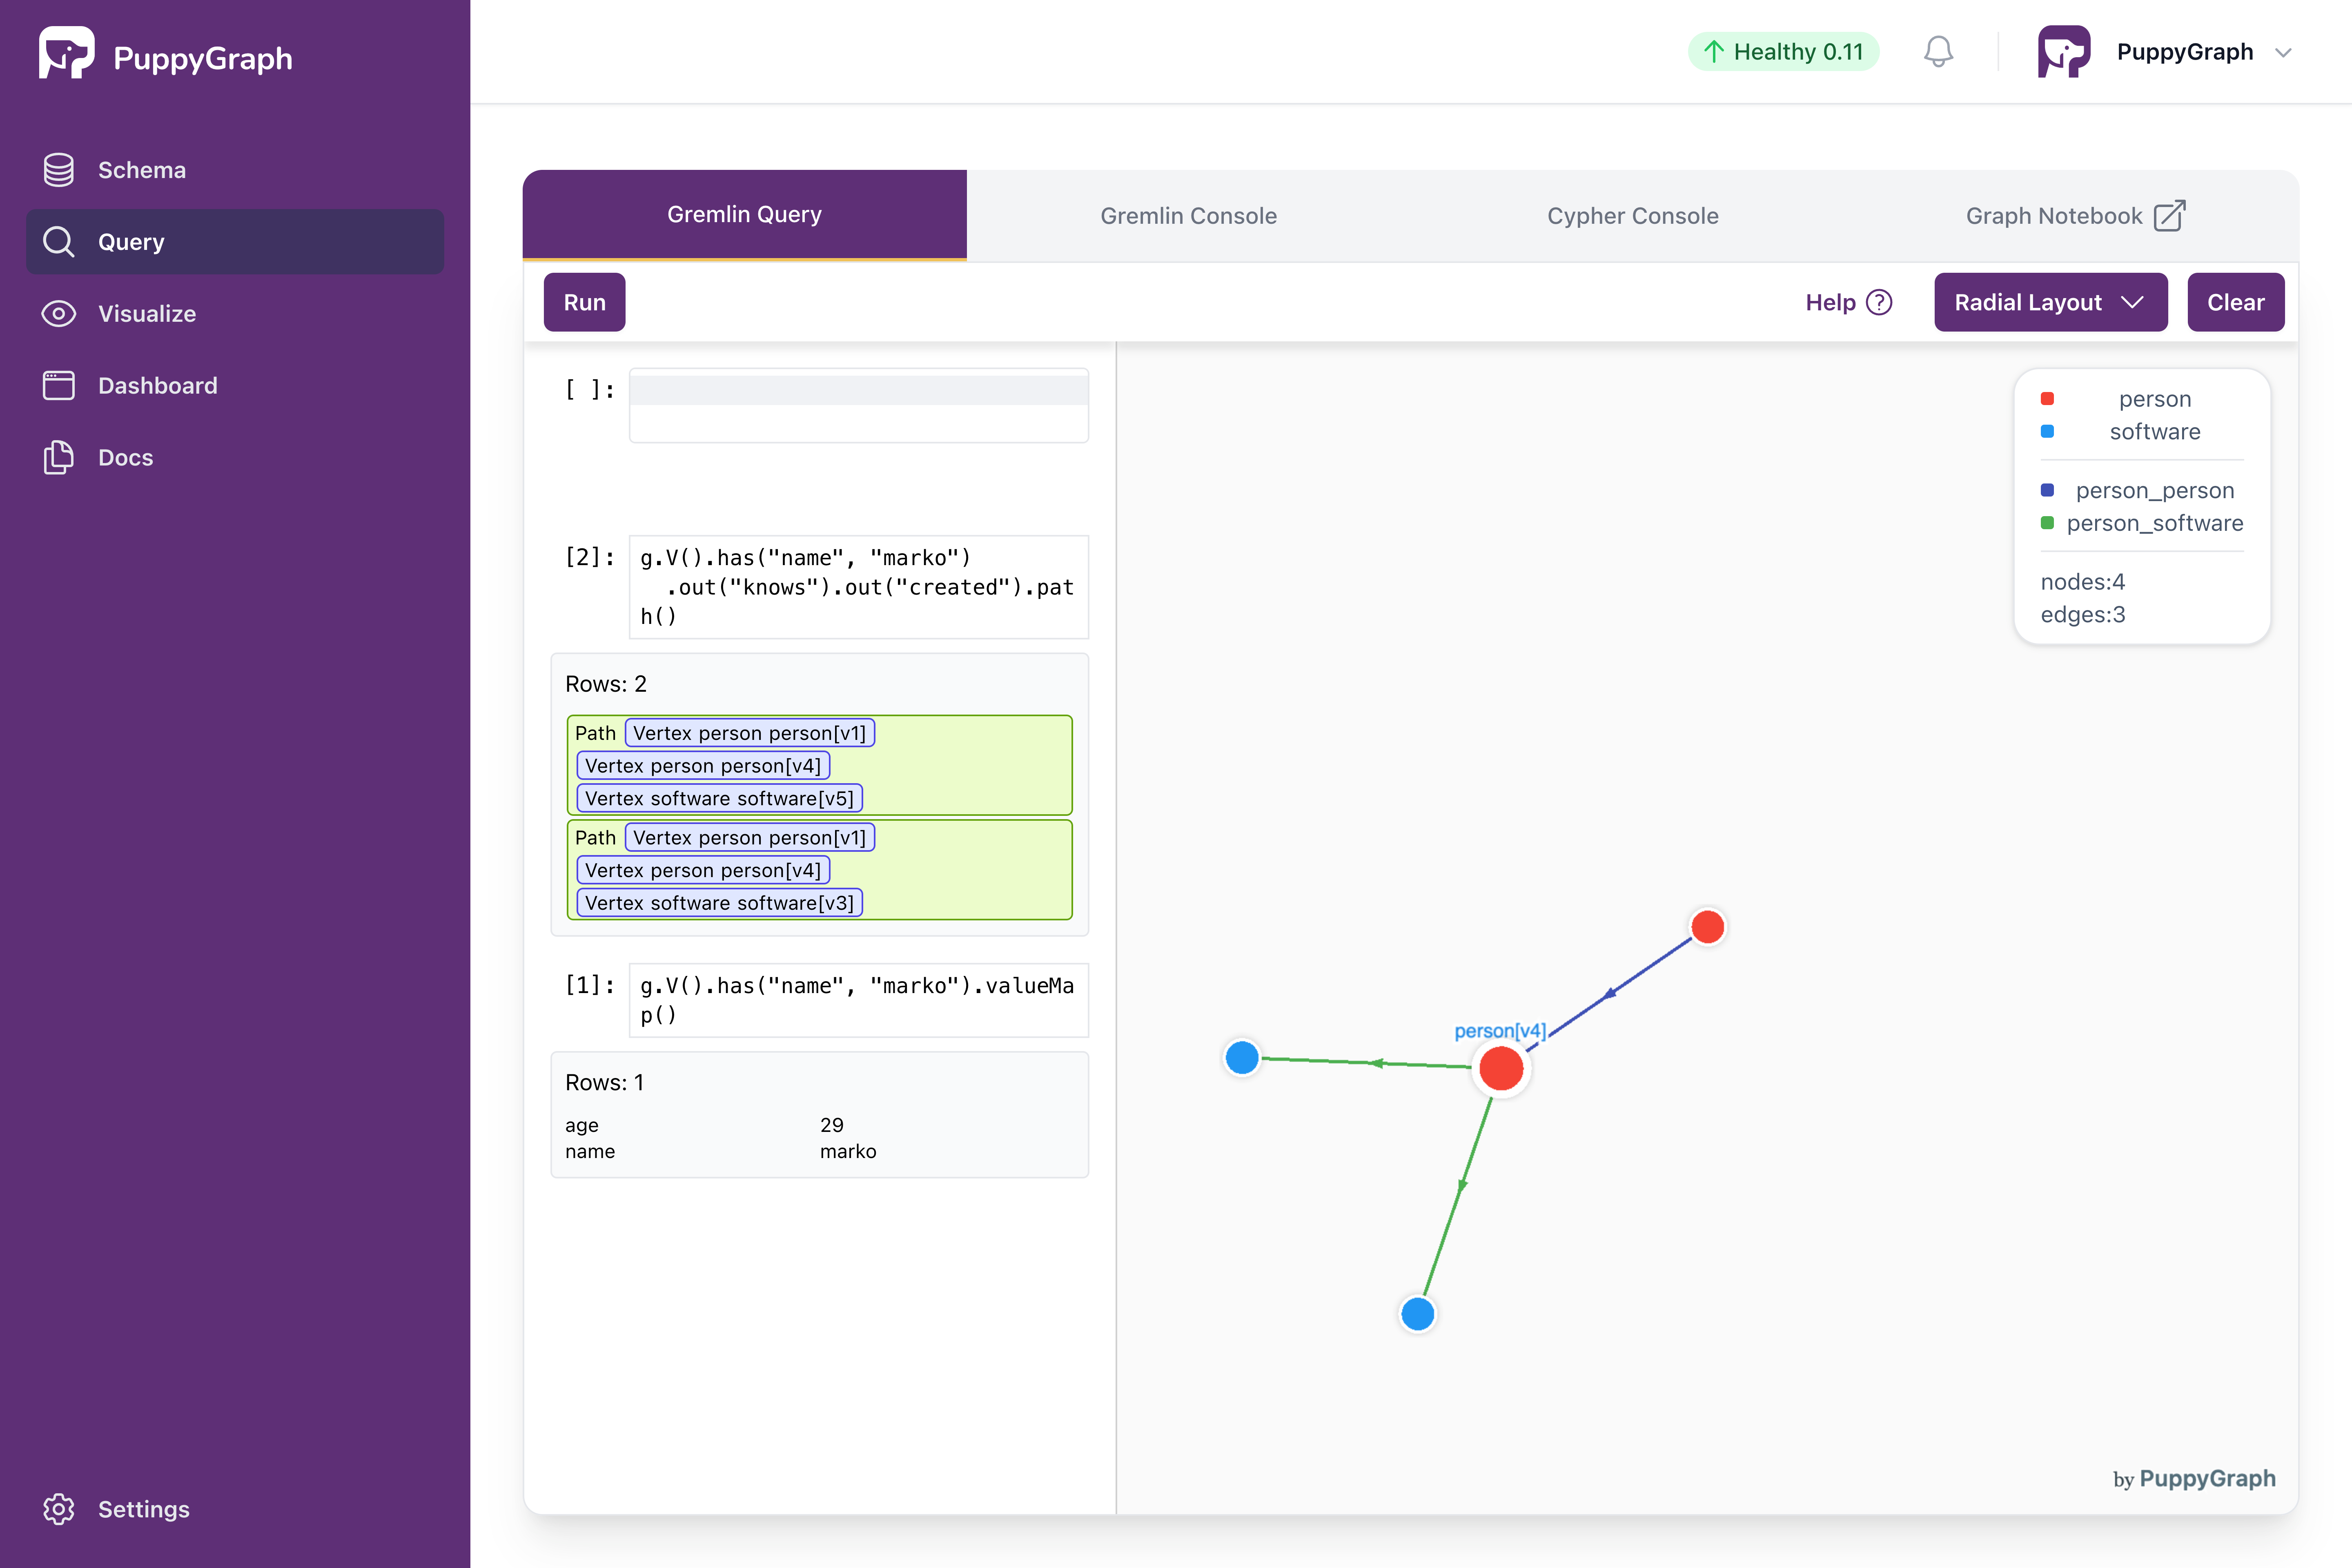The image size is (2352, 1568).
Task: Click the Schema icon in sidebar
Action: pos(58,170)
